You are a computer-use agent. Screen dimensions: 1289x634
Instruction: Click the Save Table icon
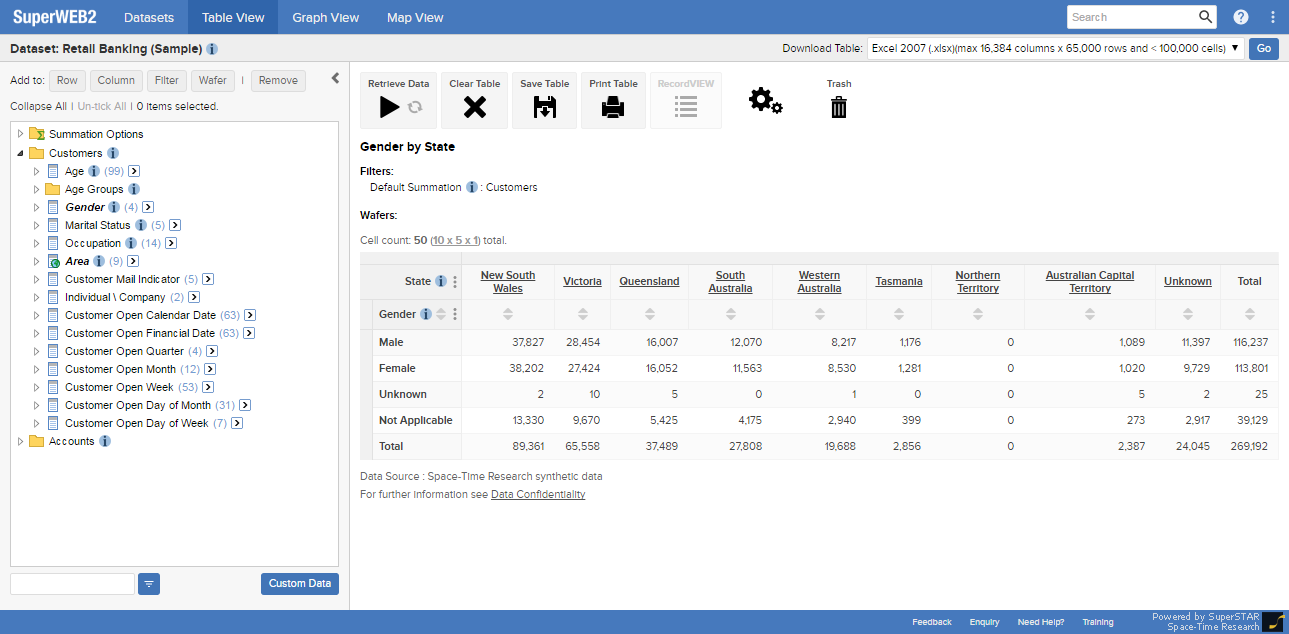544,107
